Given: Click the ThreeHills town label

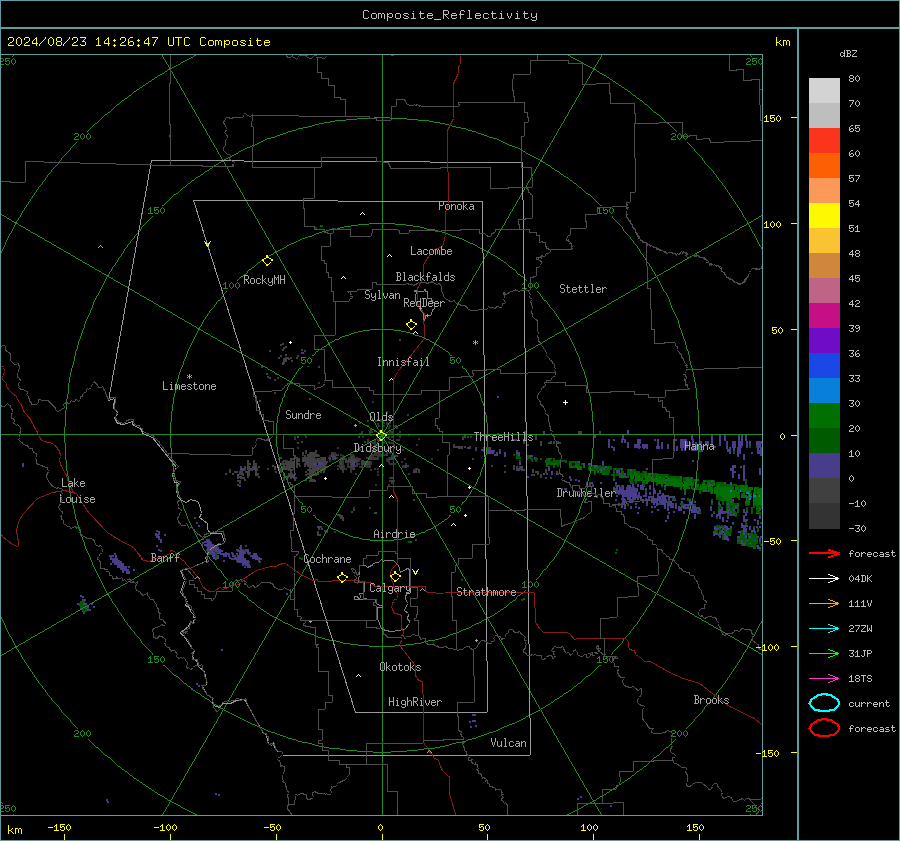Looking at the screenshot, I should pos(503,437).
